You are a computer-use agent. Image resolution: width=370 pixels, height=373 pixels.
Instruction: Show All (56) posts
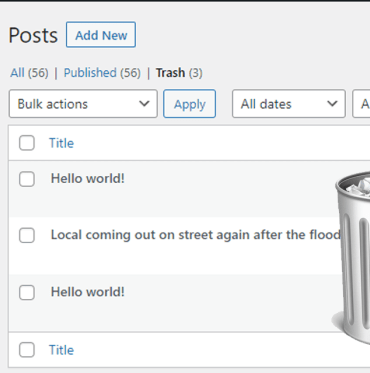[x=29, y=73]
